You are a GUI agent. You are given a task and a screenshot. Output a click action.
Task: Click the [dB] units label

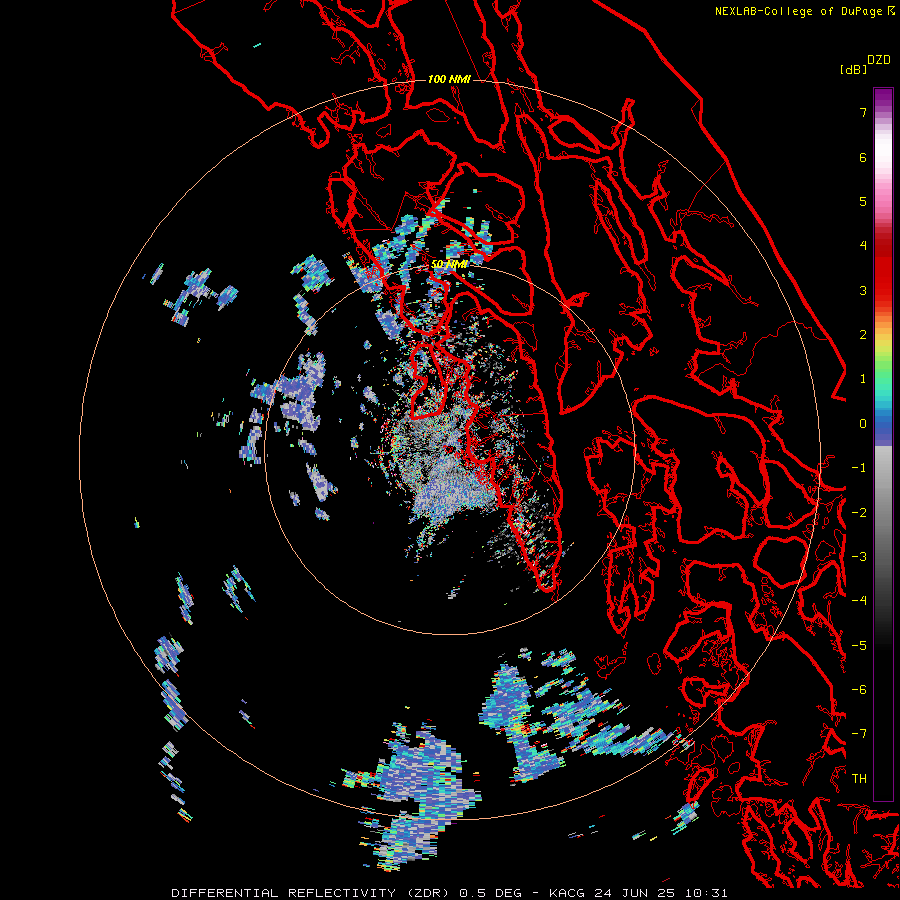pos(853,69)
